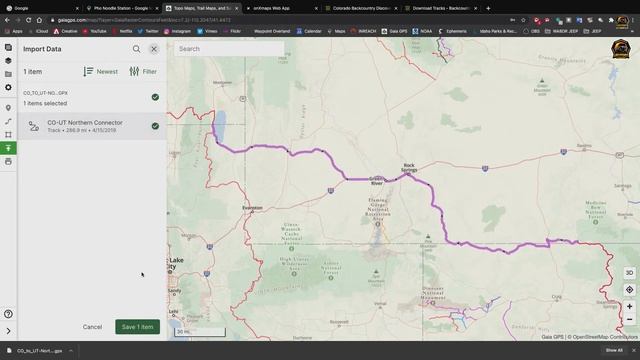This screenshot has height=360, width=640.
Task: Expand the sidebar with bottom chevron
Action: (x=8, y=331)
